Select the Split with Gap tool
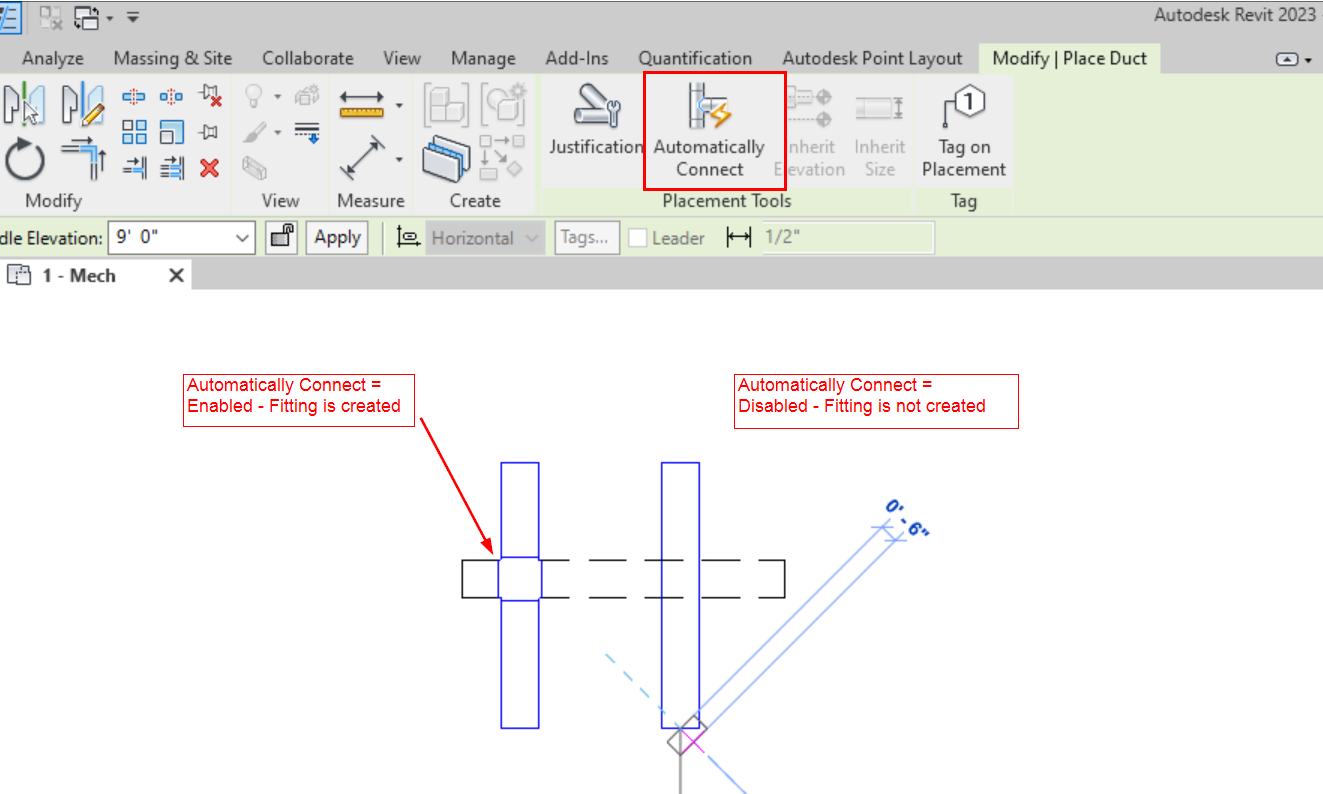Screen dimensions: 1323x794 (172, 97)
